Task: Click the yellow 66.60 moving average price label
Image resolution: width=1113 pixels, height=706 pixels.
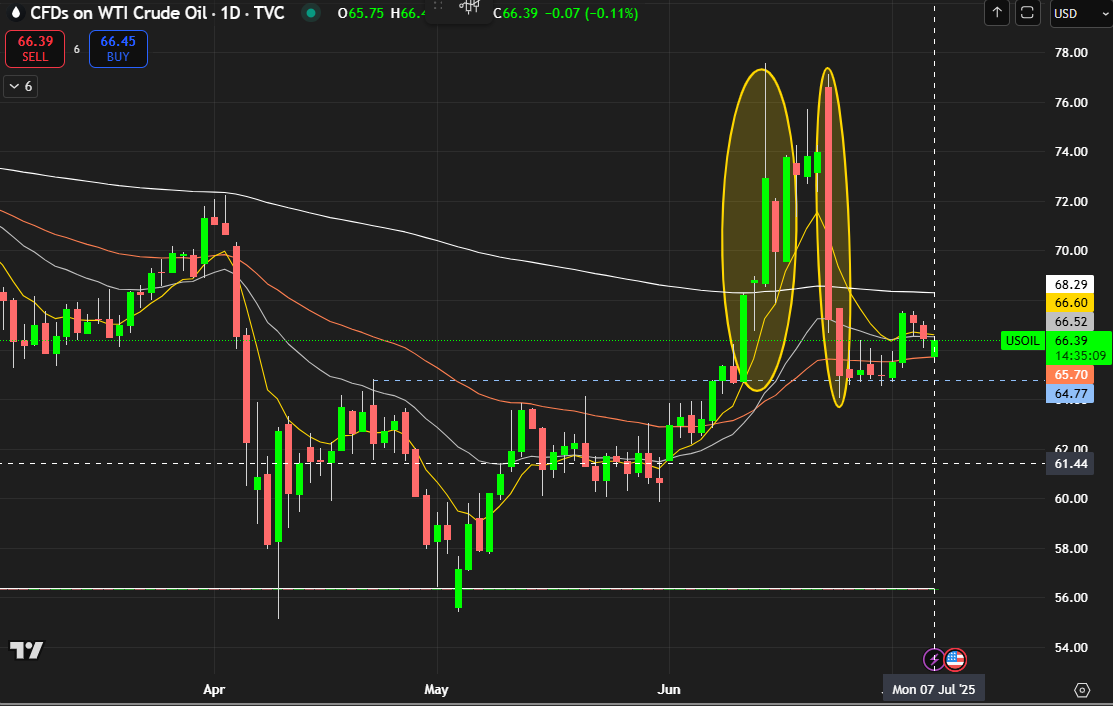Action: (1070, 303)
